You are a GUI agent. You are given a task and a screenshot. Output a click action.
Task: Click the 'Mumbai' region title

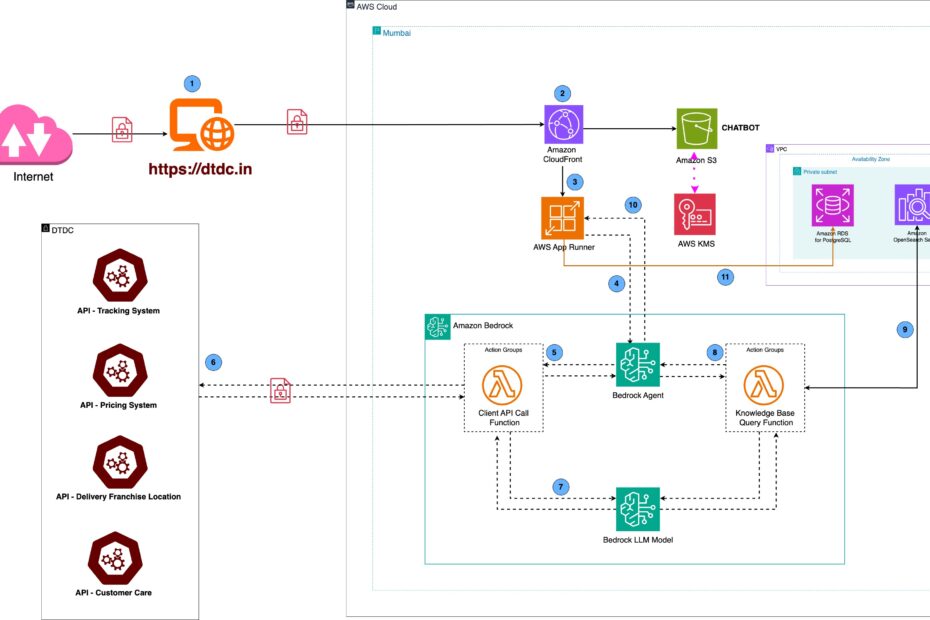tap(397, 33)
